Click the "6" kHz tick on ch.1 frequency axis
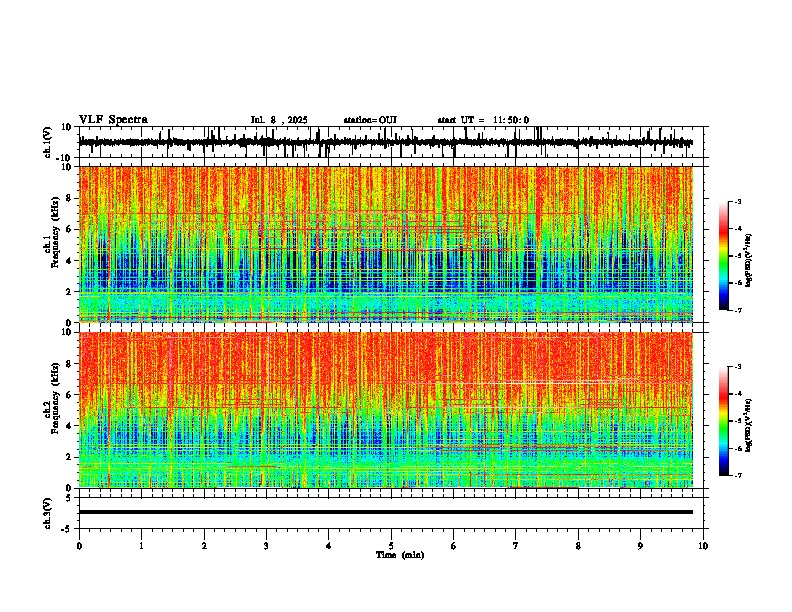 click(x=70, y=229)
